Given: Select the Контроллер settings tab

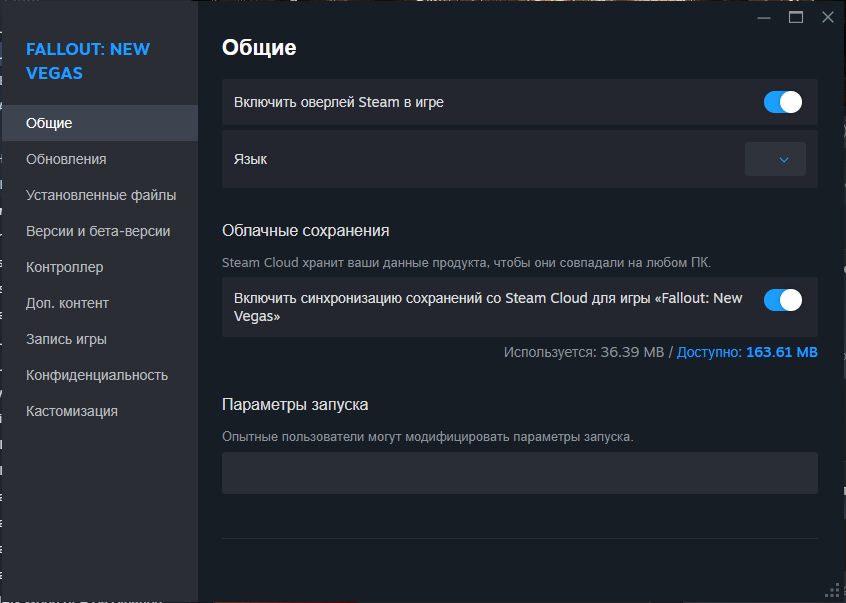Looking at the screenshot, I should click(100, 267).
